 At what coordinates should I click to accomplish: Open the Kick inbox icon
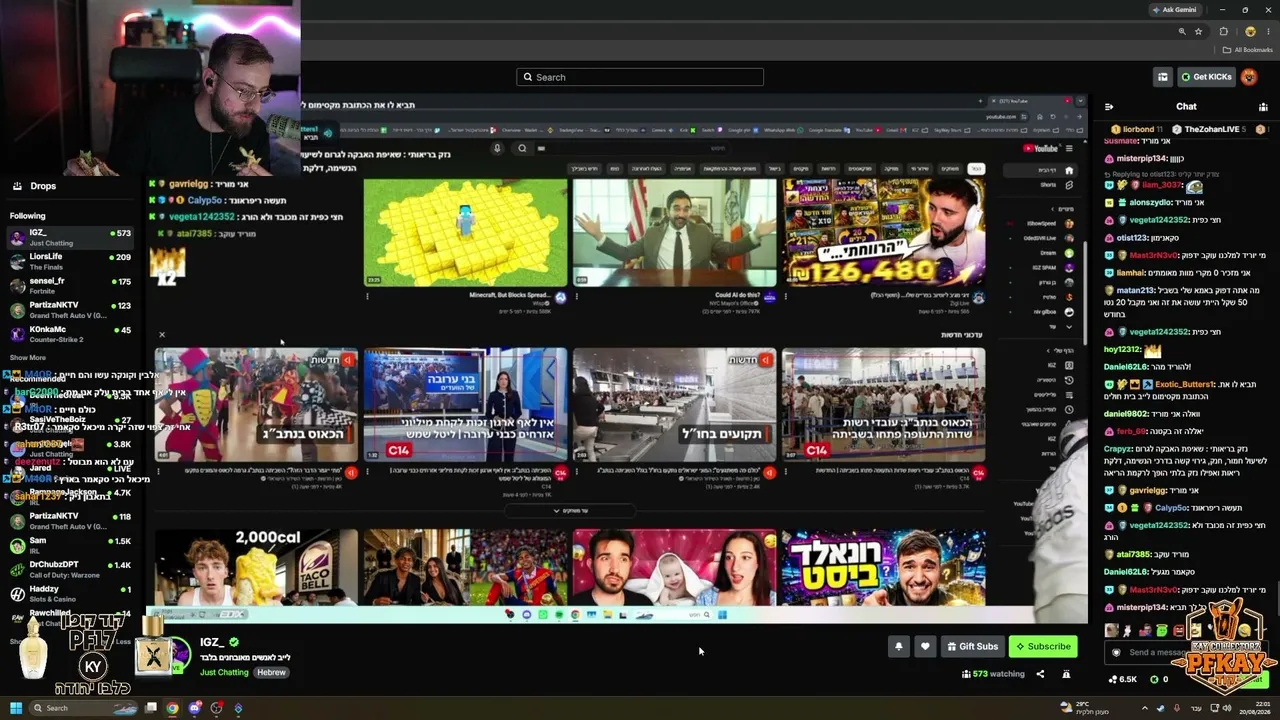click(1162, 77)
